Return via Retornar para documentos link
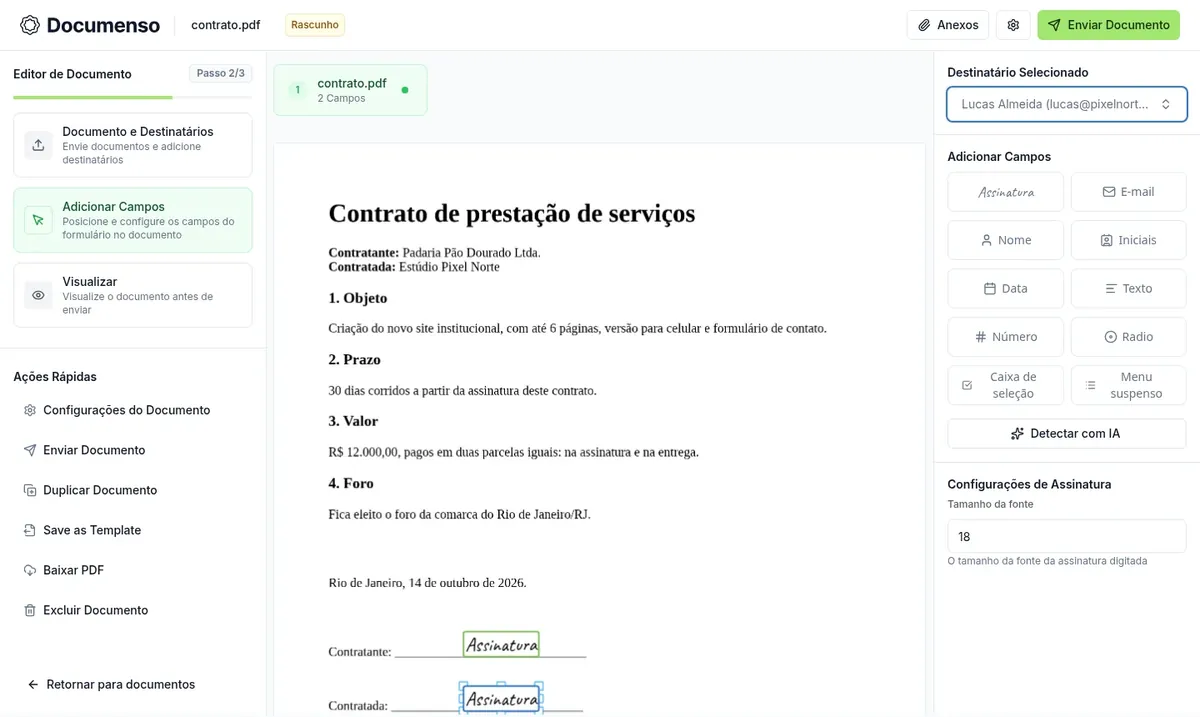The height and width of the screenshot is (717, 1200). 111,684
